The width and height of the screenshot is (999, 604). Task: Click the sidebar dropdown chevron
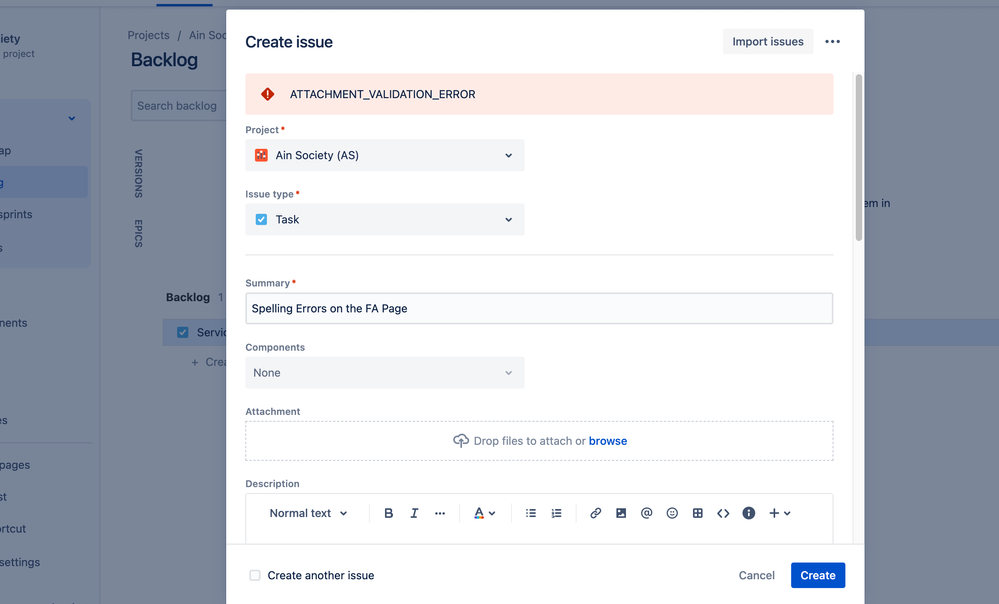click(72, 119)
